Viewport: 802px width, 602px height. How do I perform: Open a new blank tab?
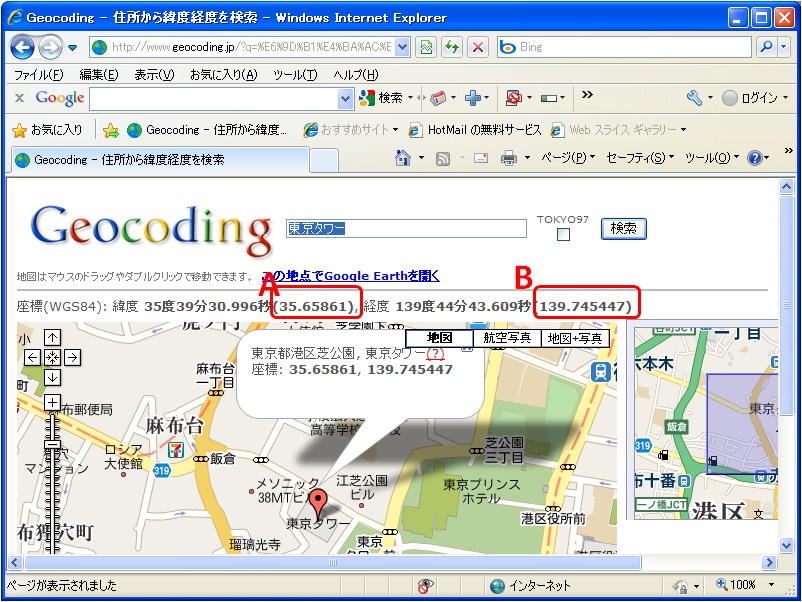coord(324,161)
